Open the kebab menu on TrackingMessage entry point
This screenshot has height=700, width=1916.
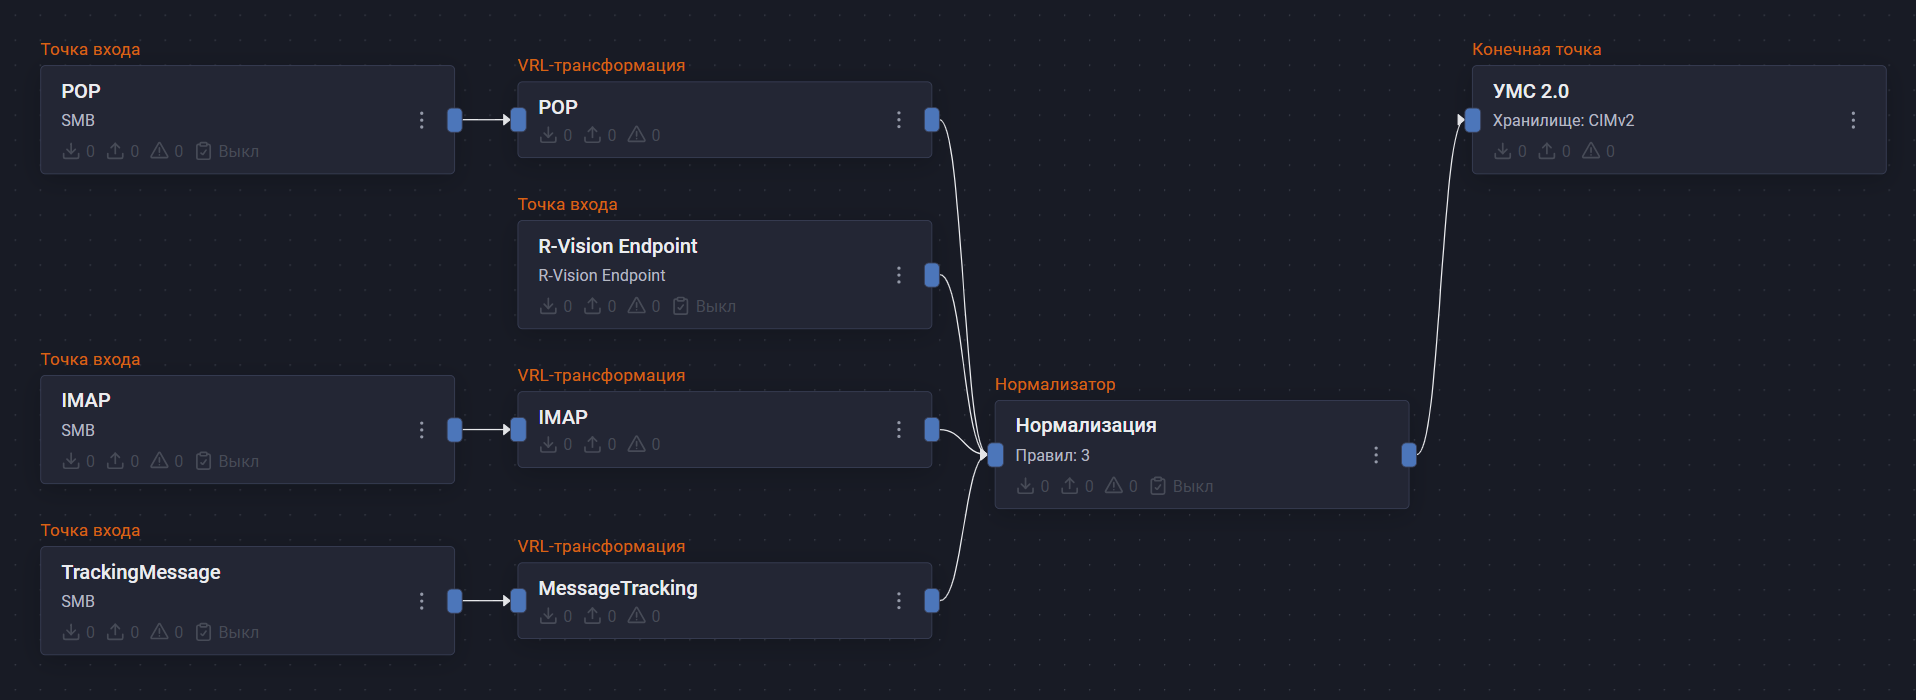421,601
